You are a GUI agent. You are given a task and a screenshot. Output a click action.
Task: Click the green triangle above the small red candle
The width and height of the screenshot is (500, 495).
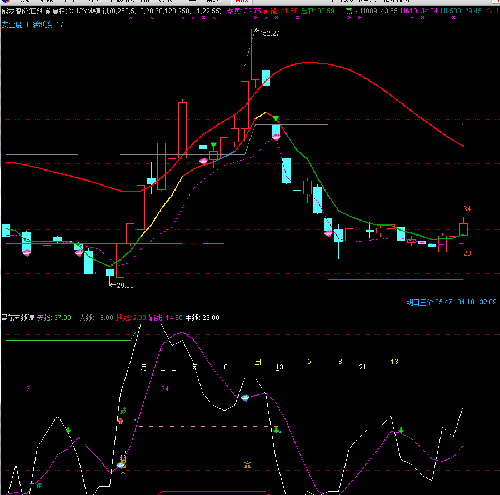pos(214,145)
